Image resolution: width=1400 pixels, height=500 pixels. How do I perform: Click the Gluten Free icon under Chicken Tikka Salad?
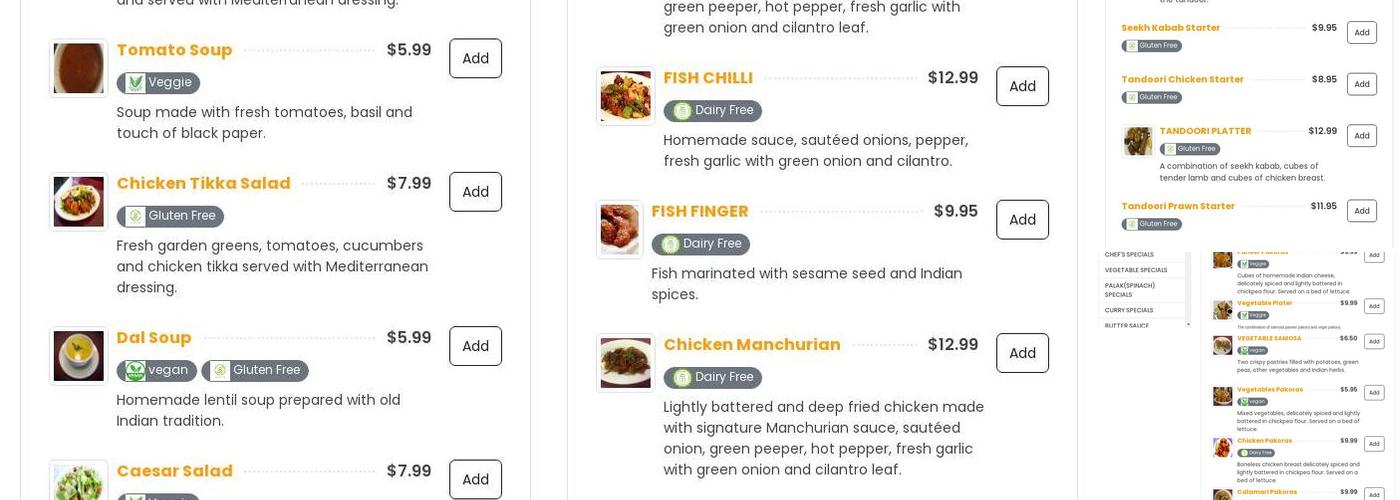pos(135,216)
